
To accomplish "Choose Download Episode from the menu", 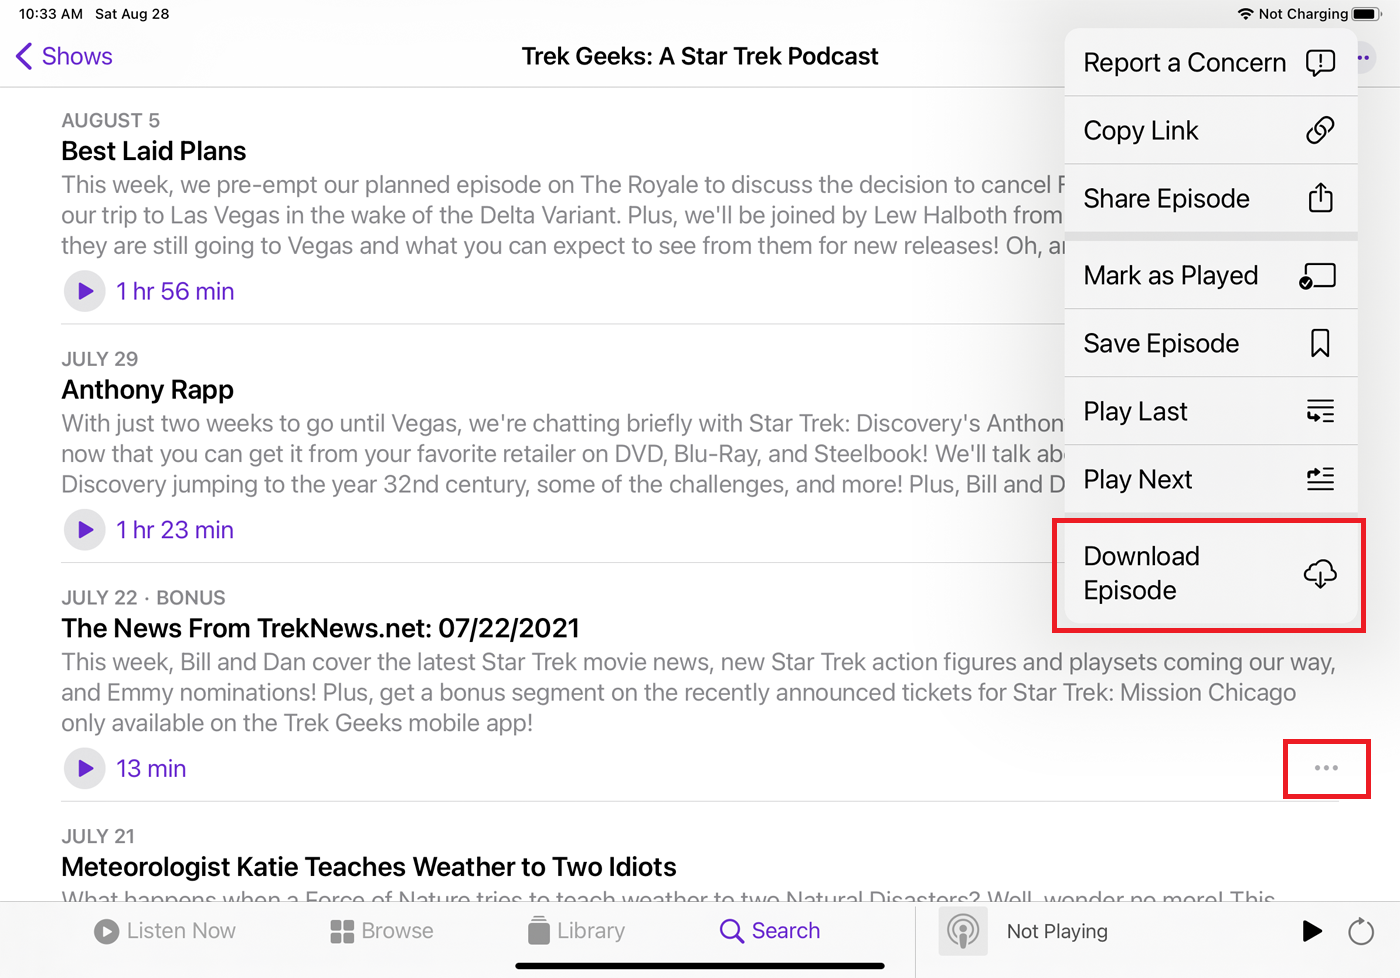I will click(x=1211, y=573).
